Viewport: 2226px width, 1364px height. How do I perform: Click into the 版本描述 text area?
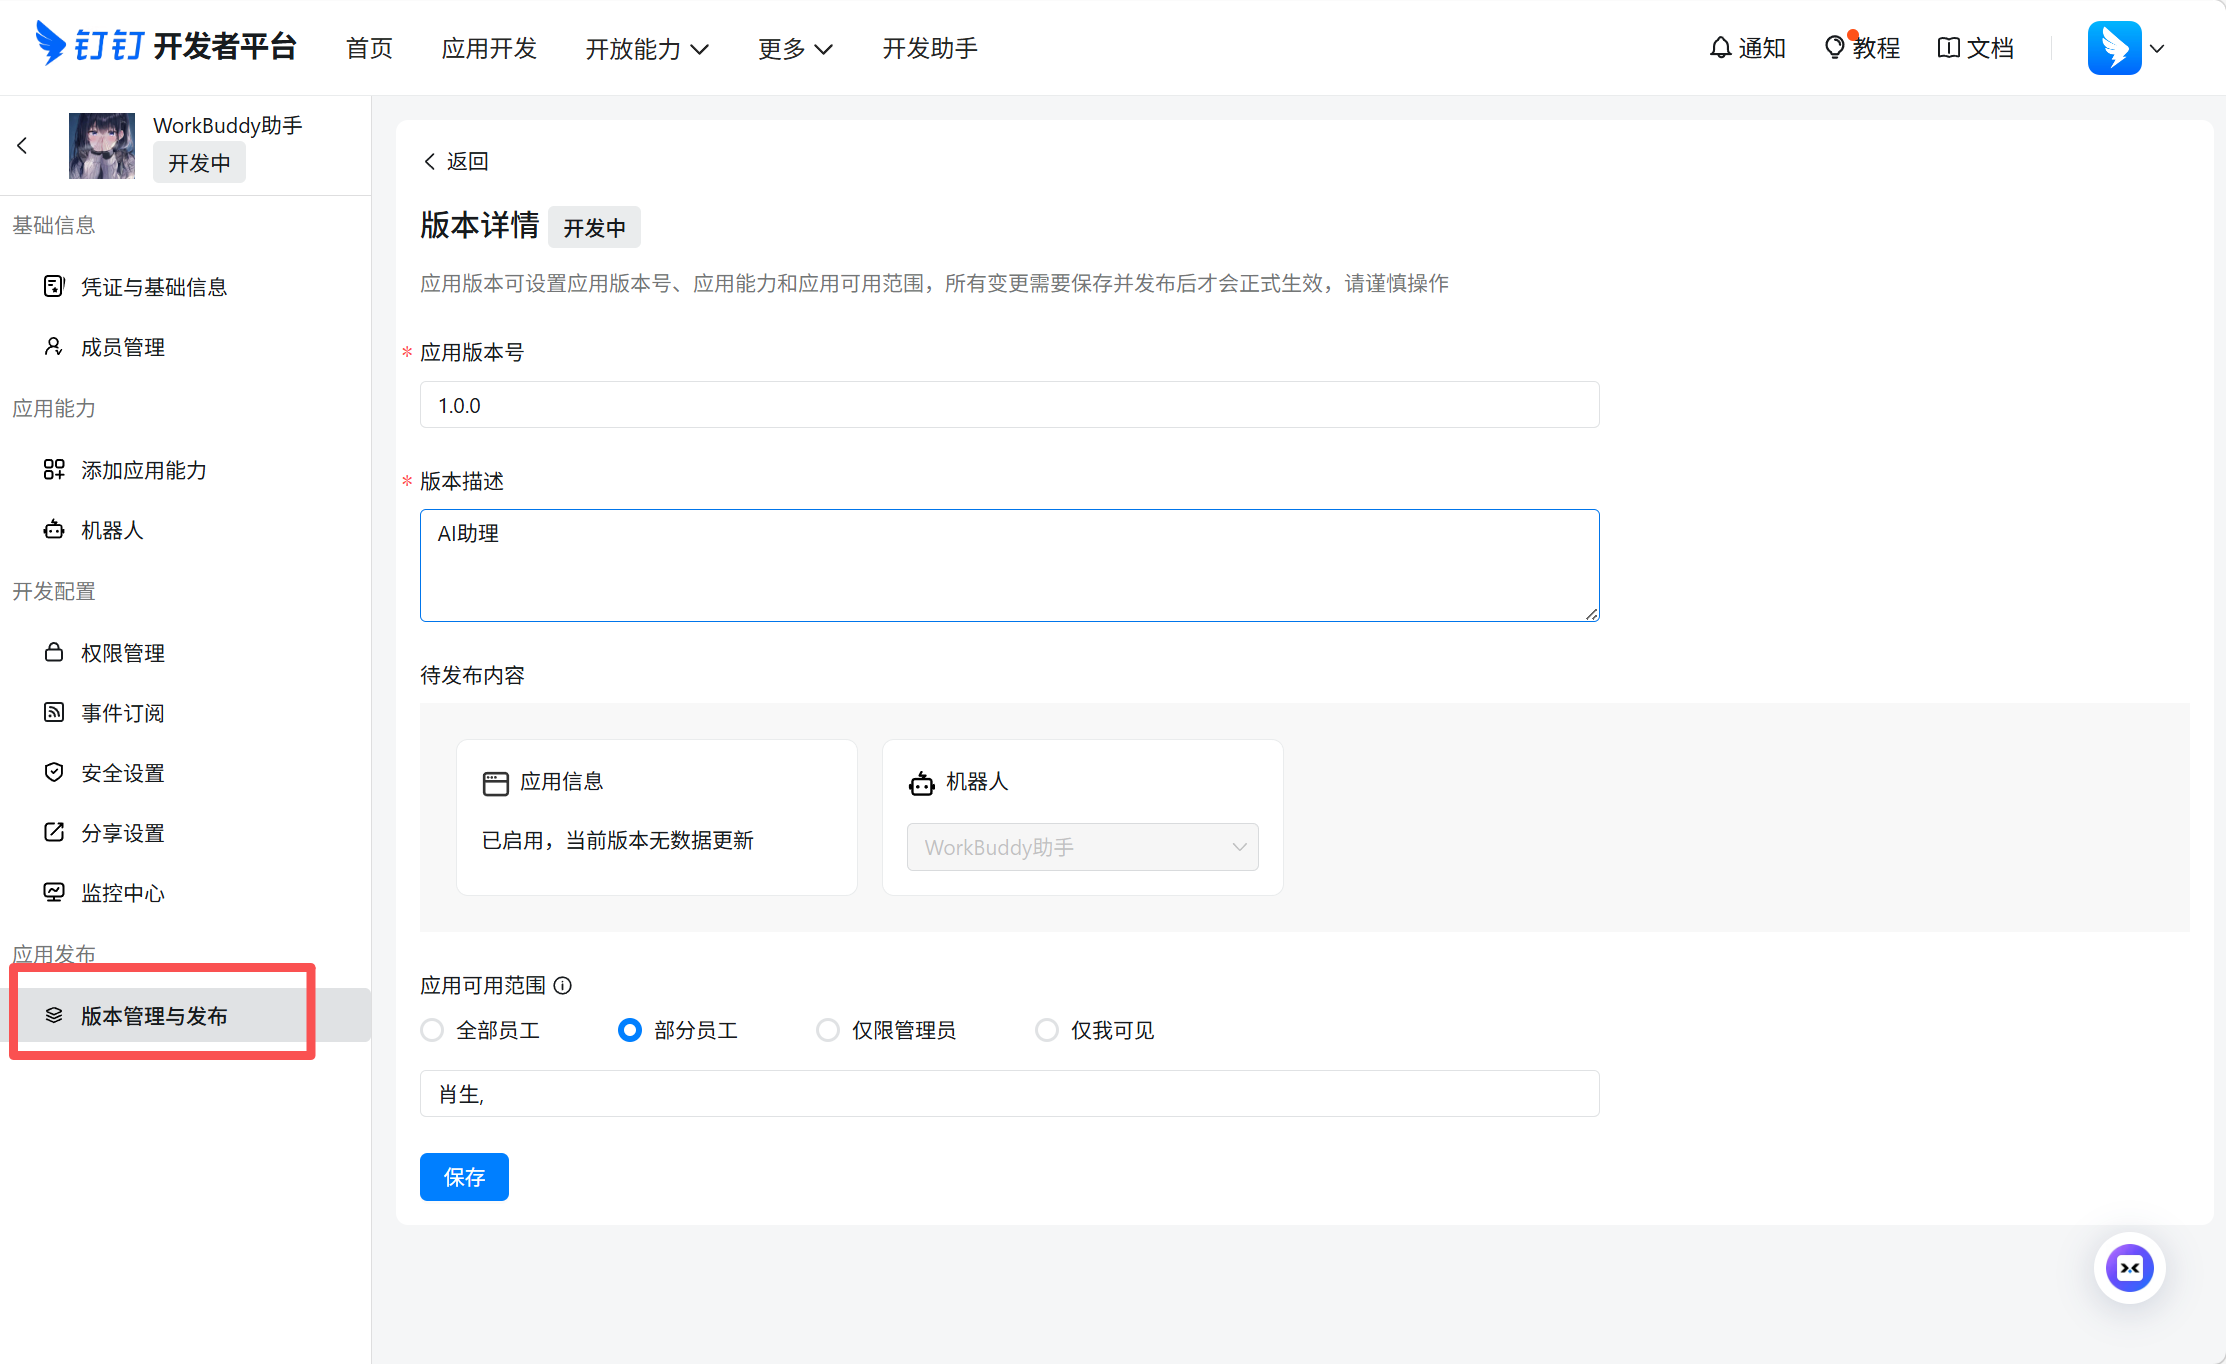pos(1008,565)
